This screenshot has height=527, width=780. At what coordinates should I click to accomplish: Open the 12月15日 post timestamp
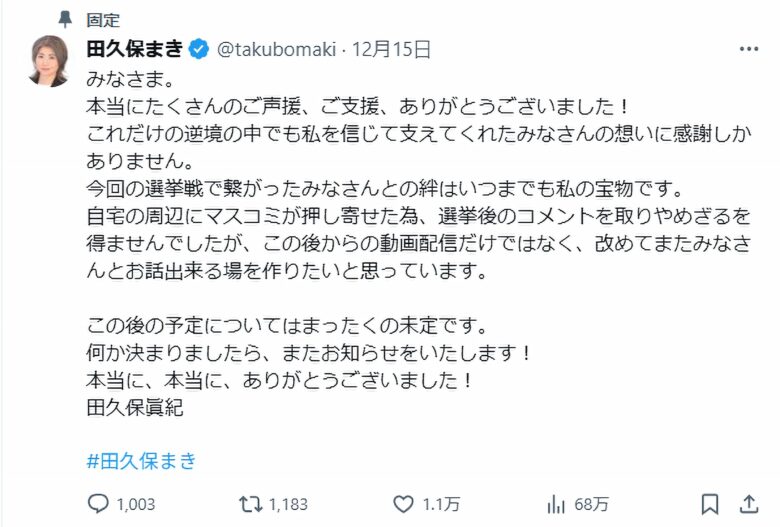coord(392,48)
